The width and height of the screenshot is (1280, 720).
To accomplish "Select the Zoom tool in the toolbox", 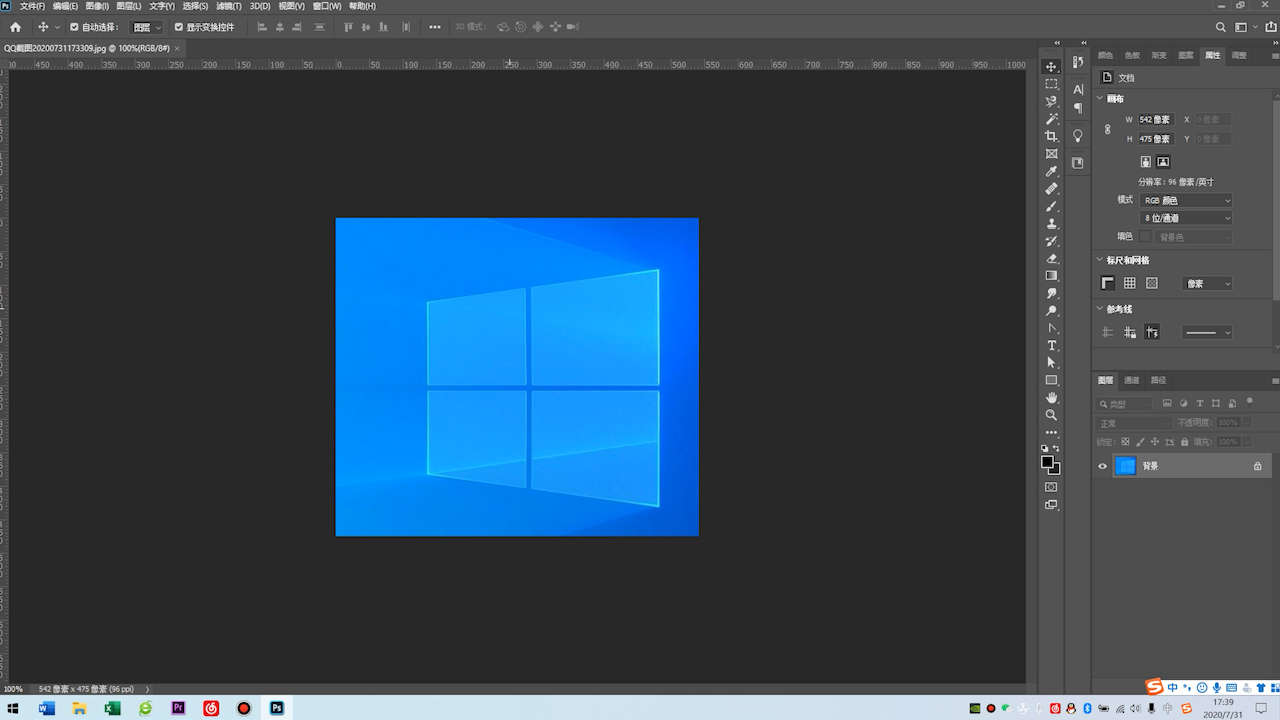I will point(1051,415).
